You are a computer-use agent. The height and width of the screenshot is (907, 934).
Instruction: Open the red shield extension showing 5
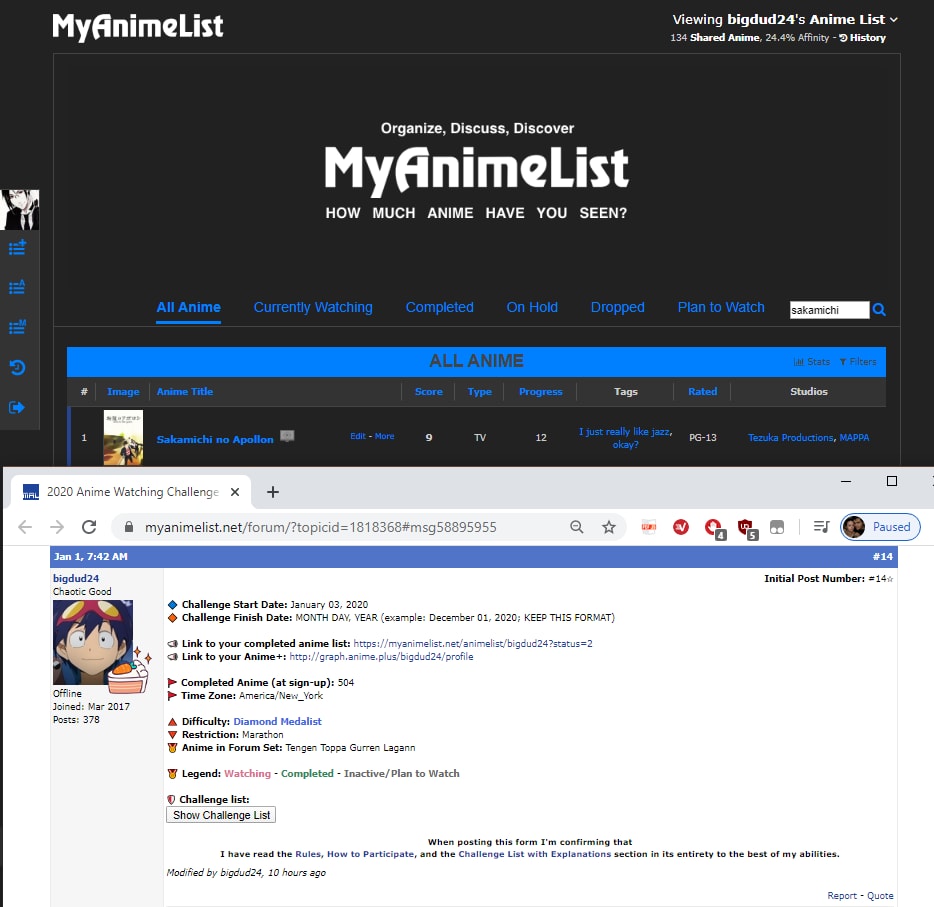746,528
